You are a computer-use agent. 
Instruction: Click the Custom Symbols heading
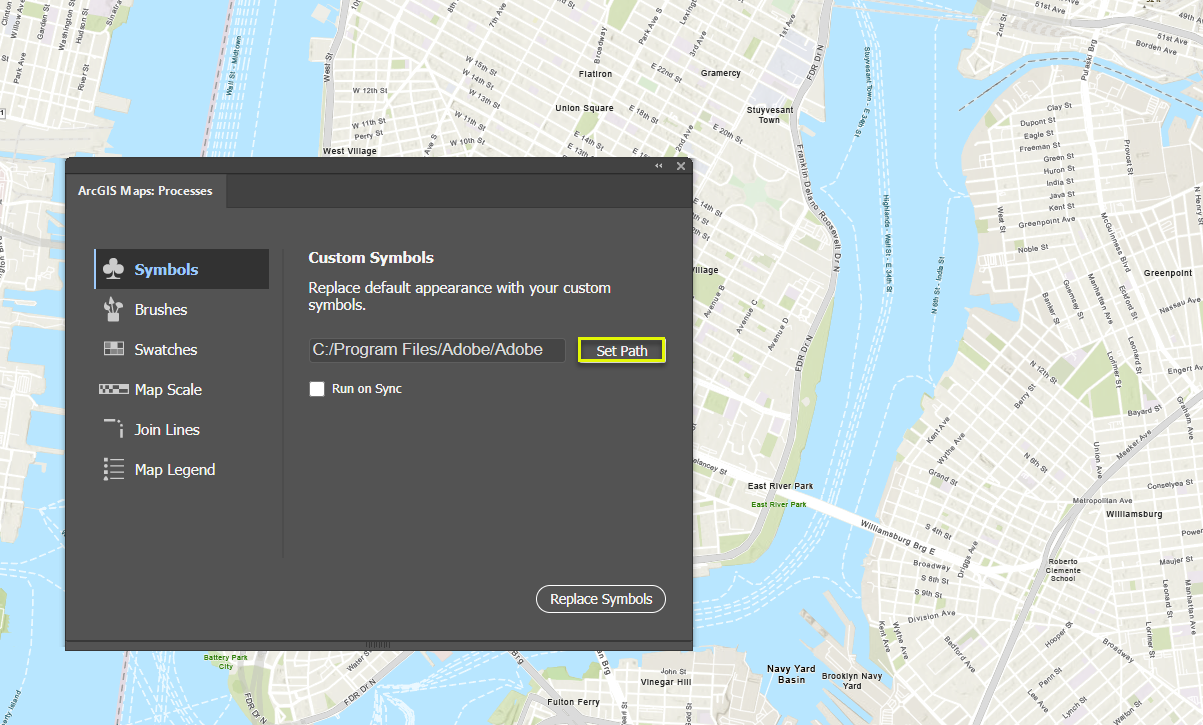(371, 258)
